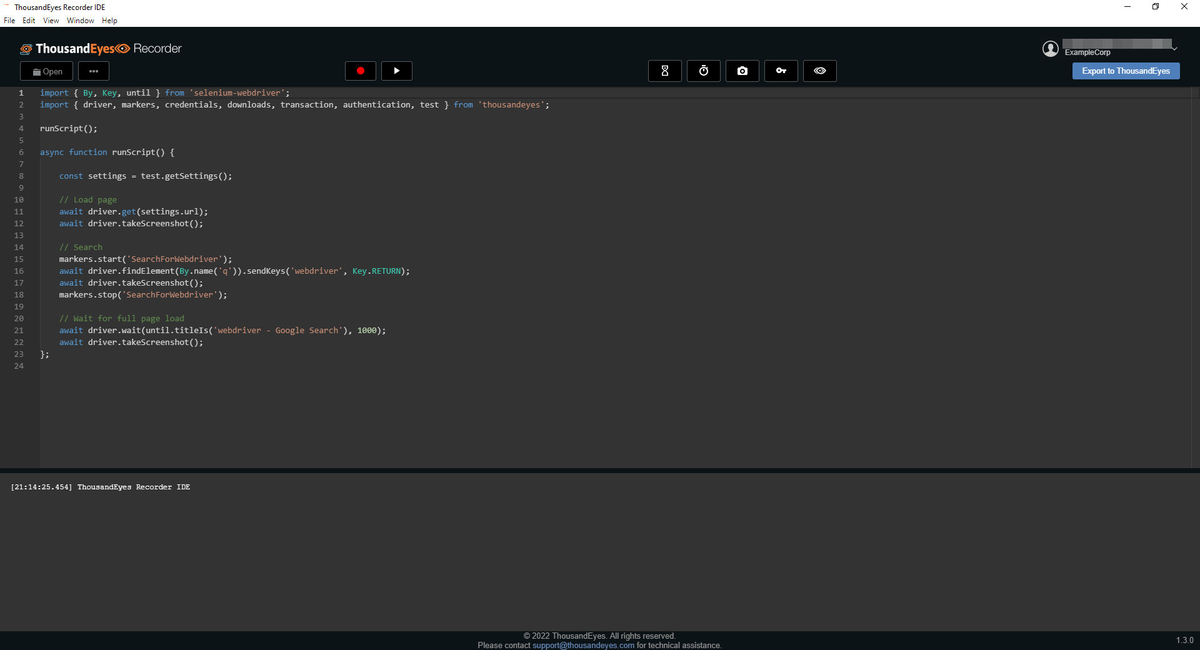Close the Recorder IDE window
Image resolution: width=1200 pixels, height=650 pixels.
point(1185,7)
